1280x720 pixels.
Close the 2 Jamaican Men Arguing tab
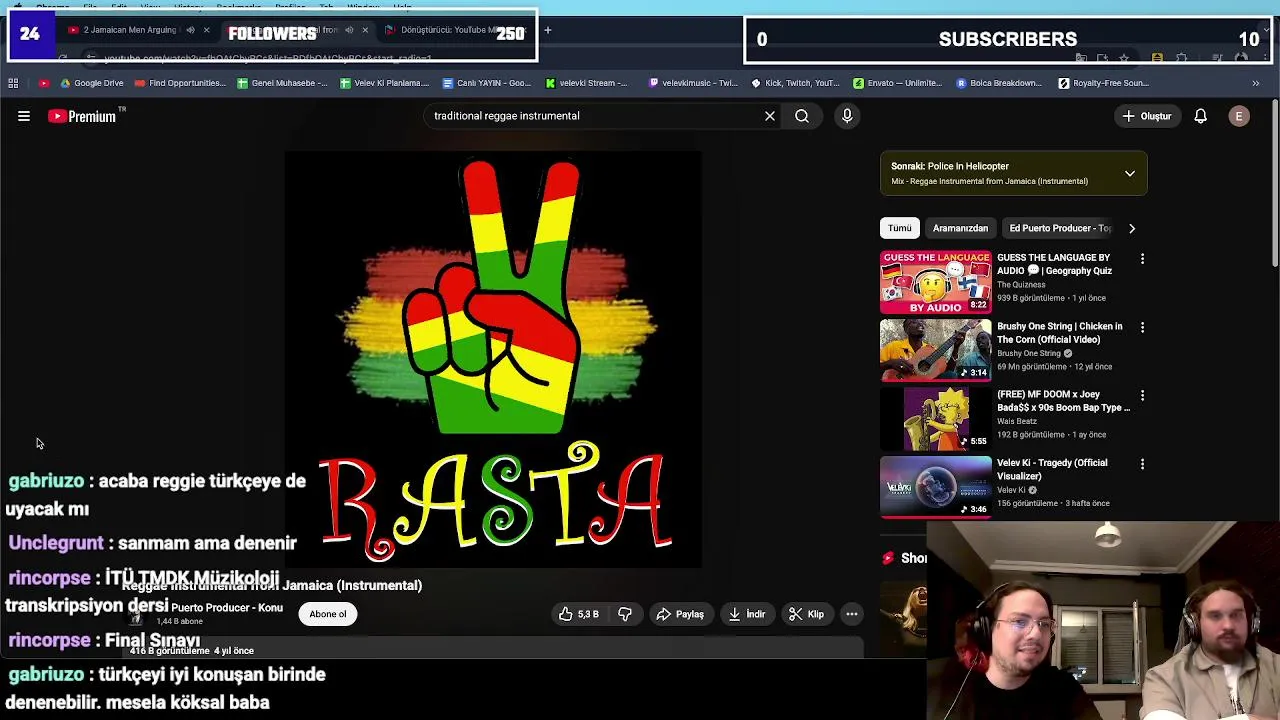click(x=207, y=30)
